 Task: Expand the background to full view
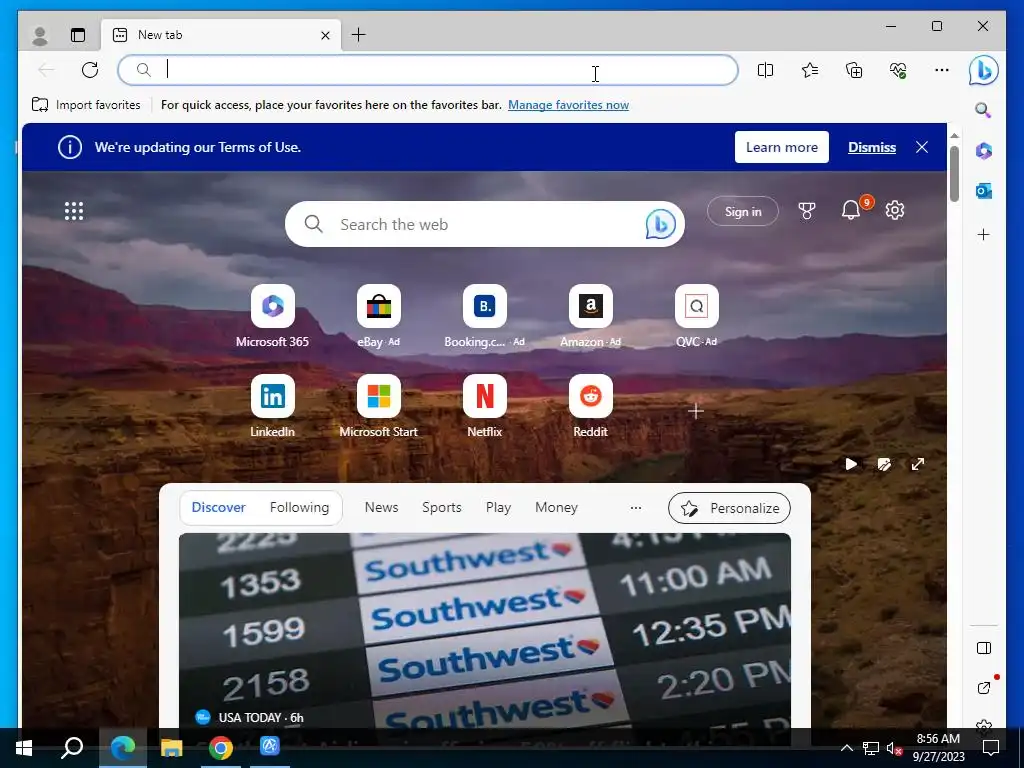point(918,464)
